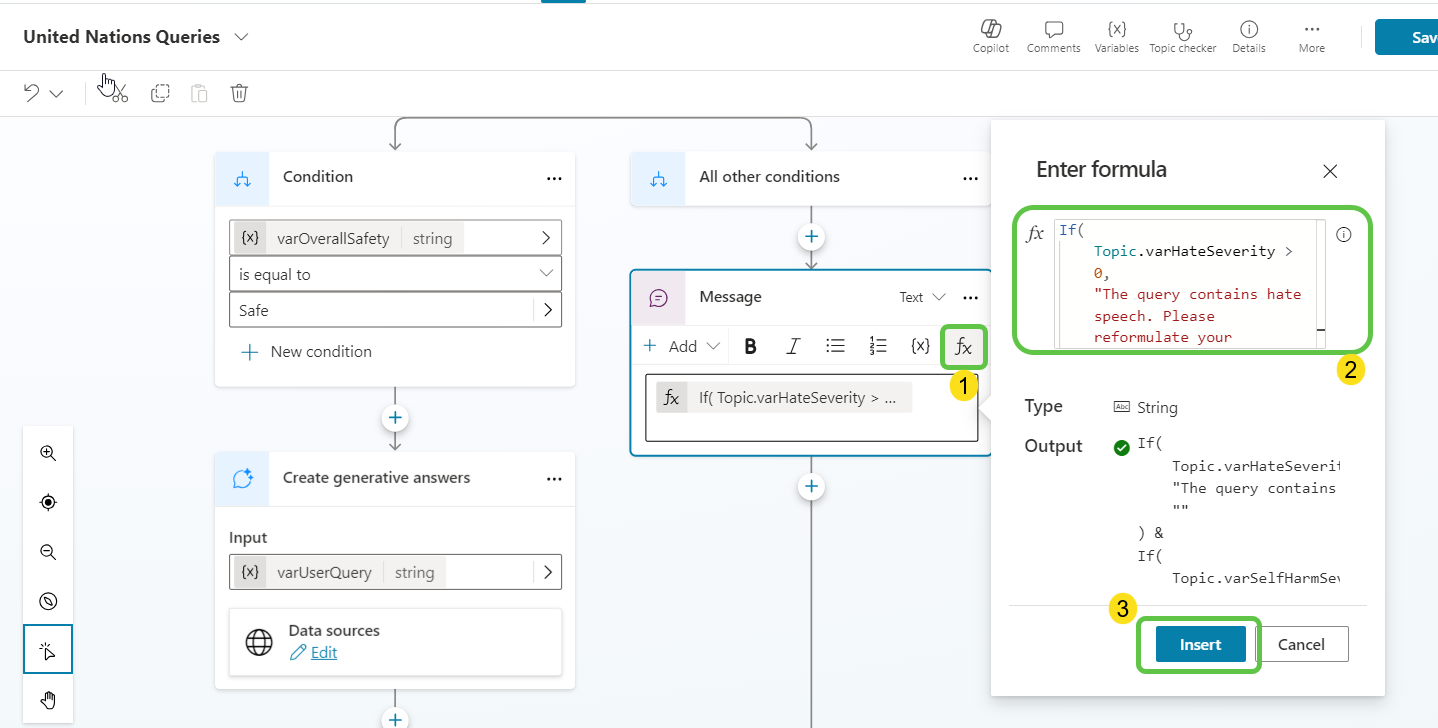Expand the Message type Text dropdown

tap(922, 297)
